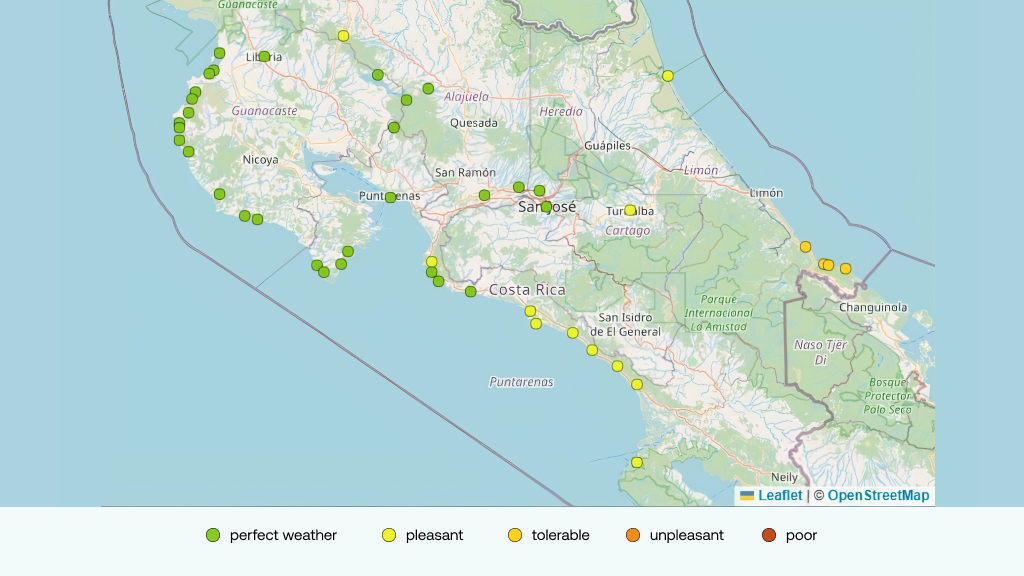Screen dimensions: 1024x576
Task: Click the Naso Tjër Di region label
Action: 820,352
